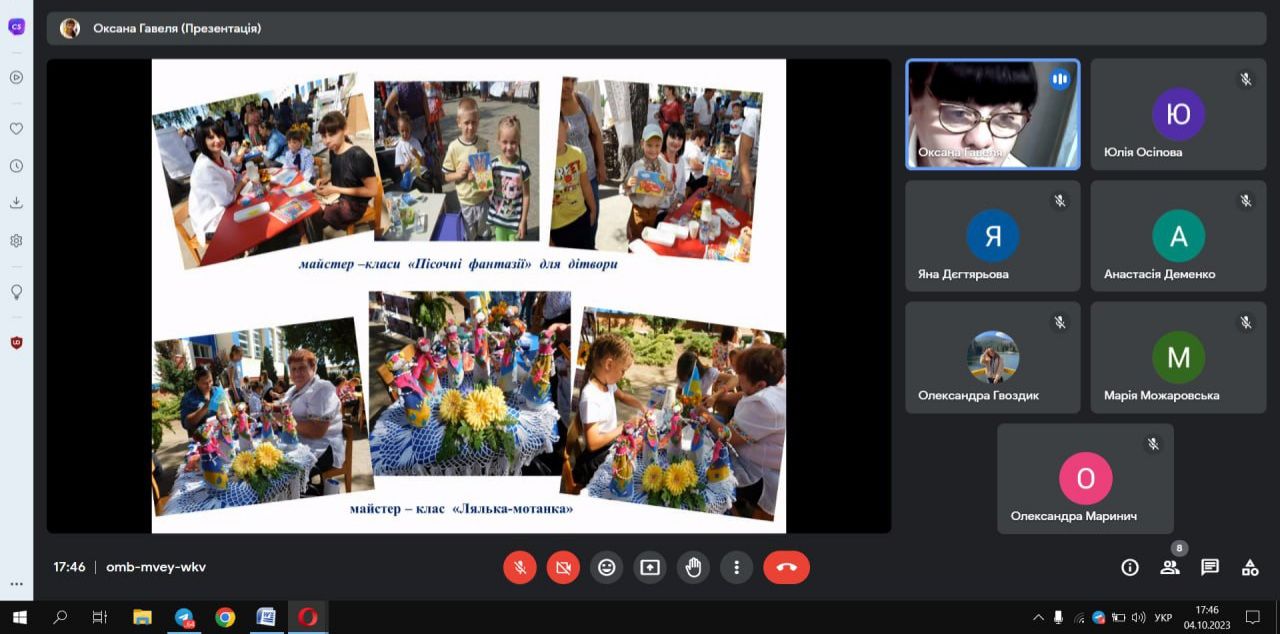Switch input language УКР
Screen dimensions: 1280x634
1163,617
